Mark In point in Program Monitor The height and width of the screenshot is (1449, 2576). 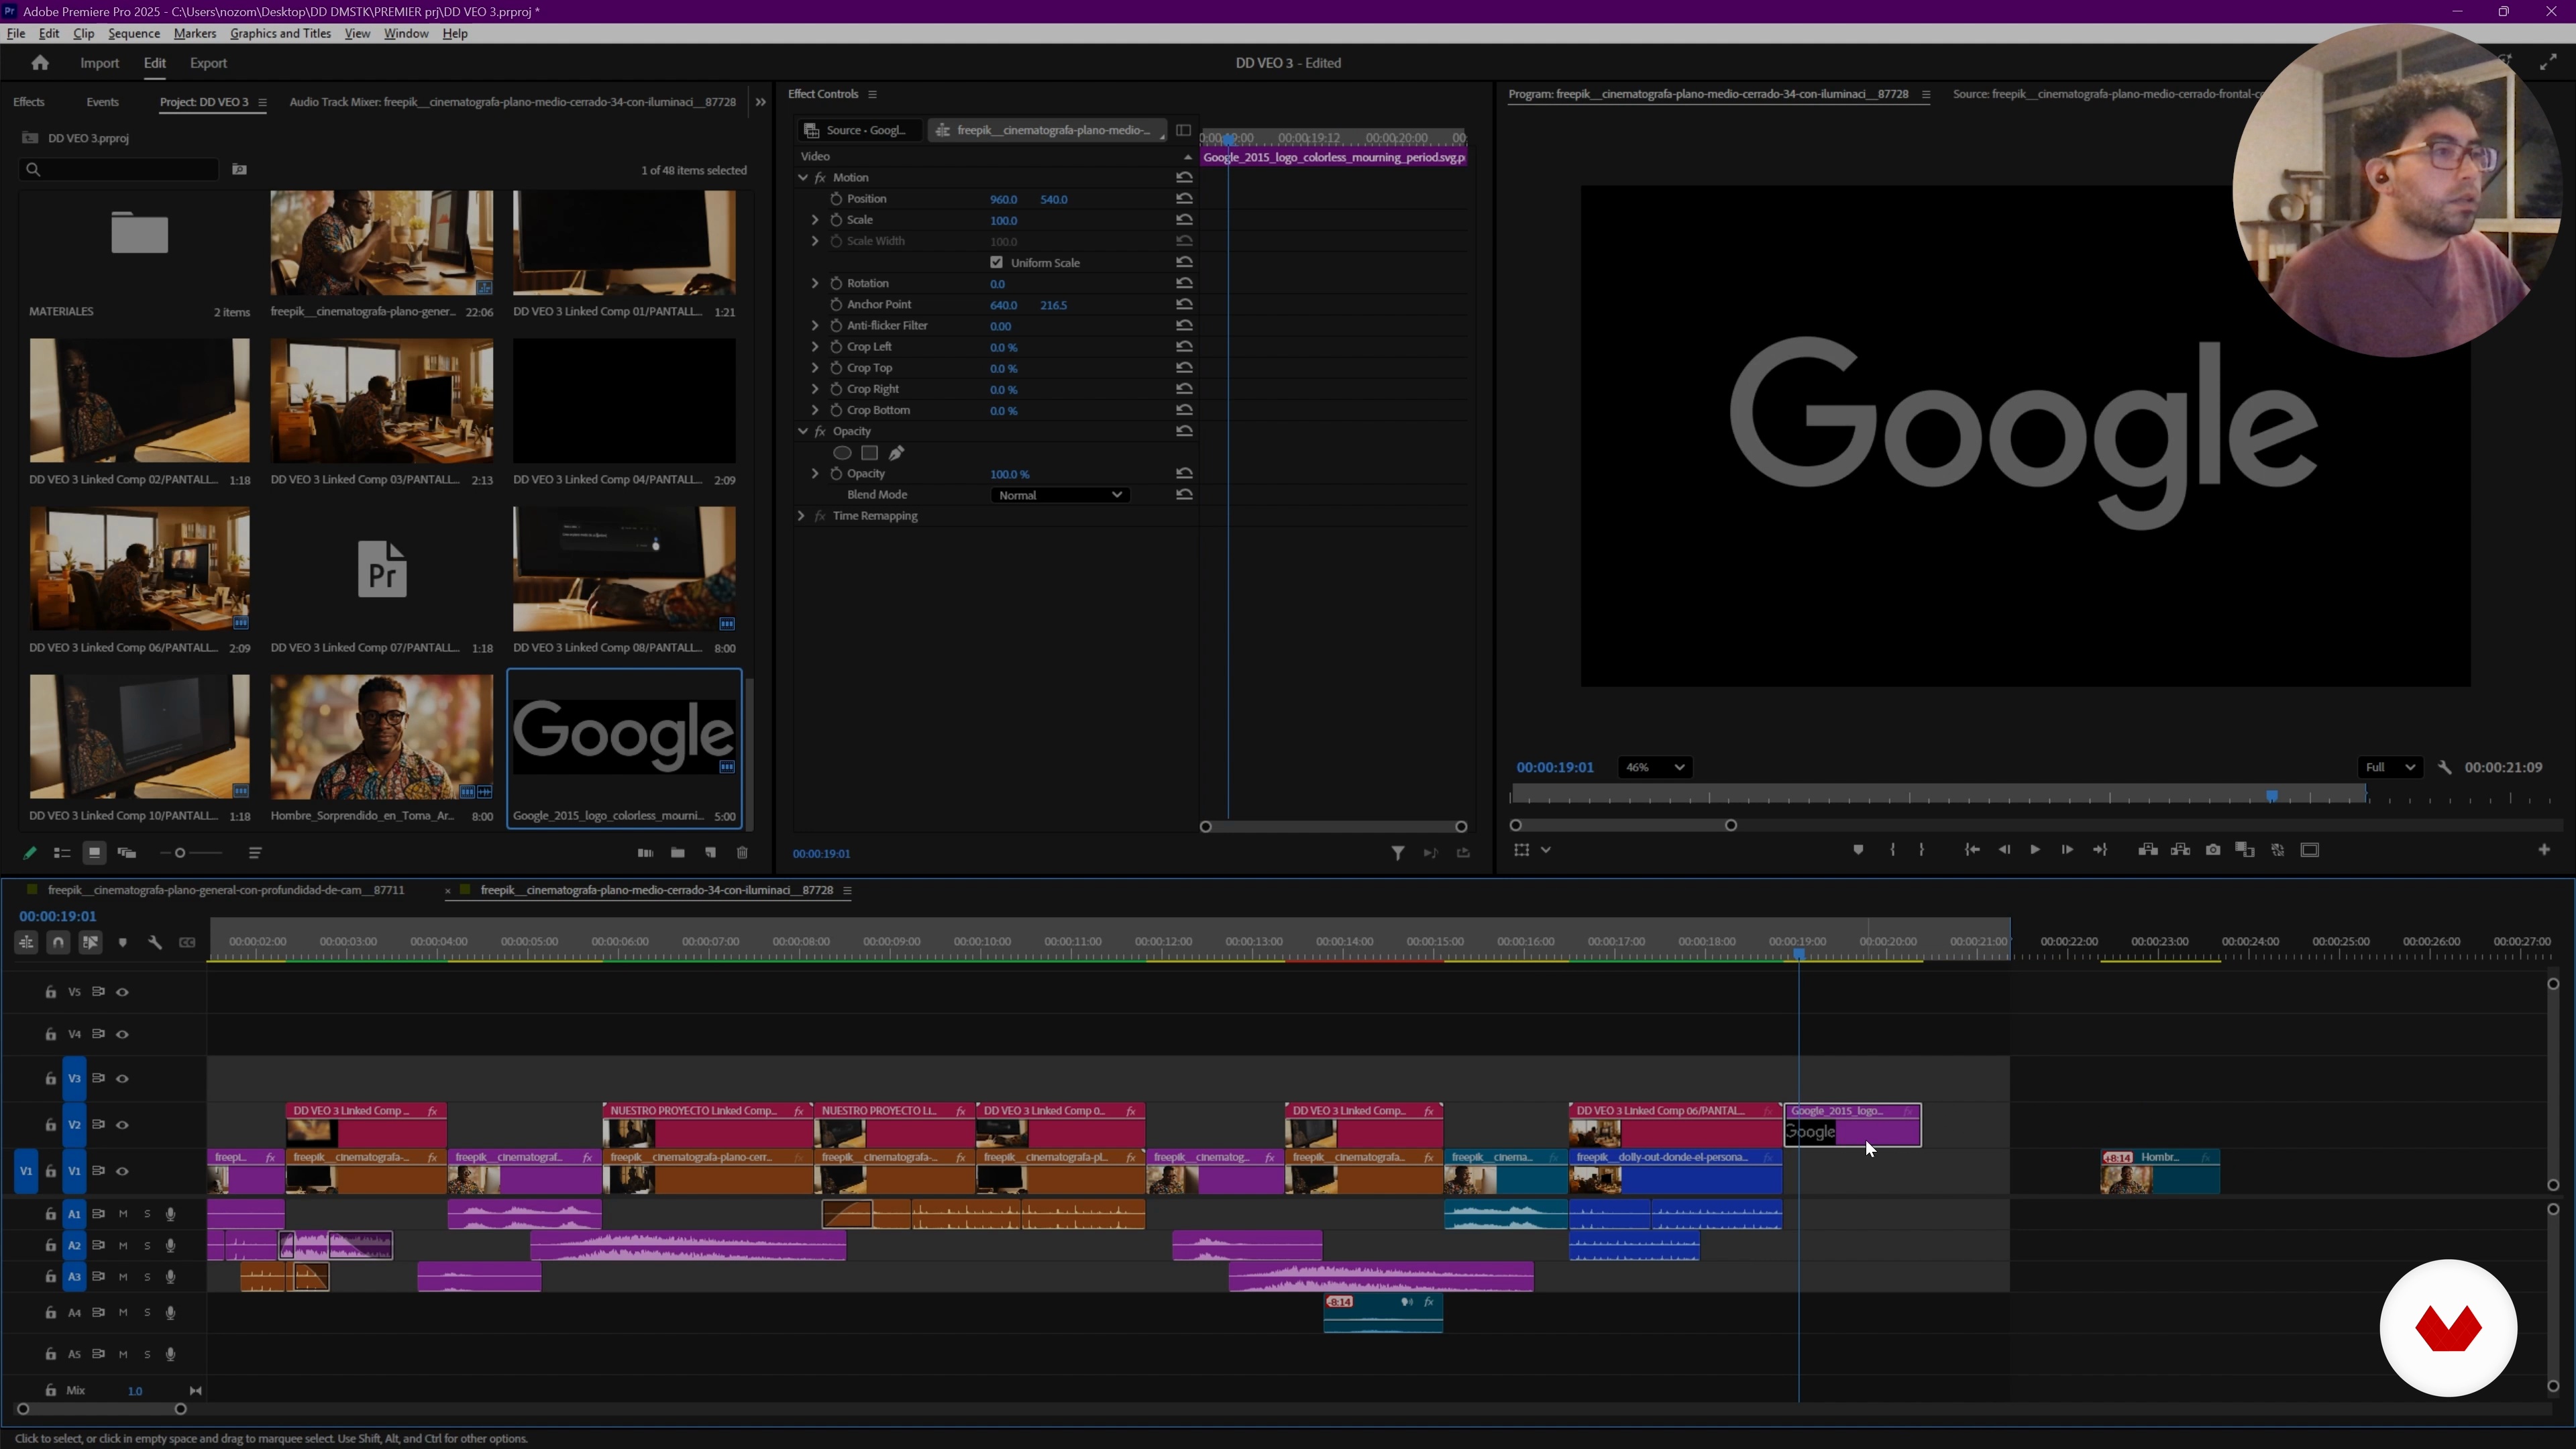1893,850
